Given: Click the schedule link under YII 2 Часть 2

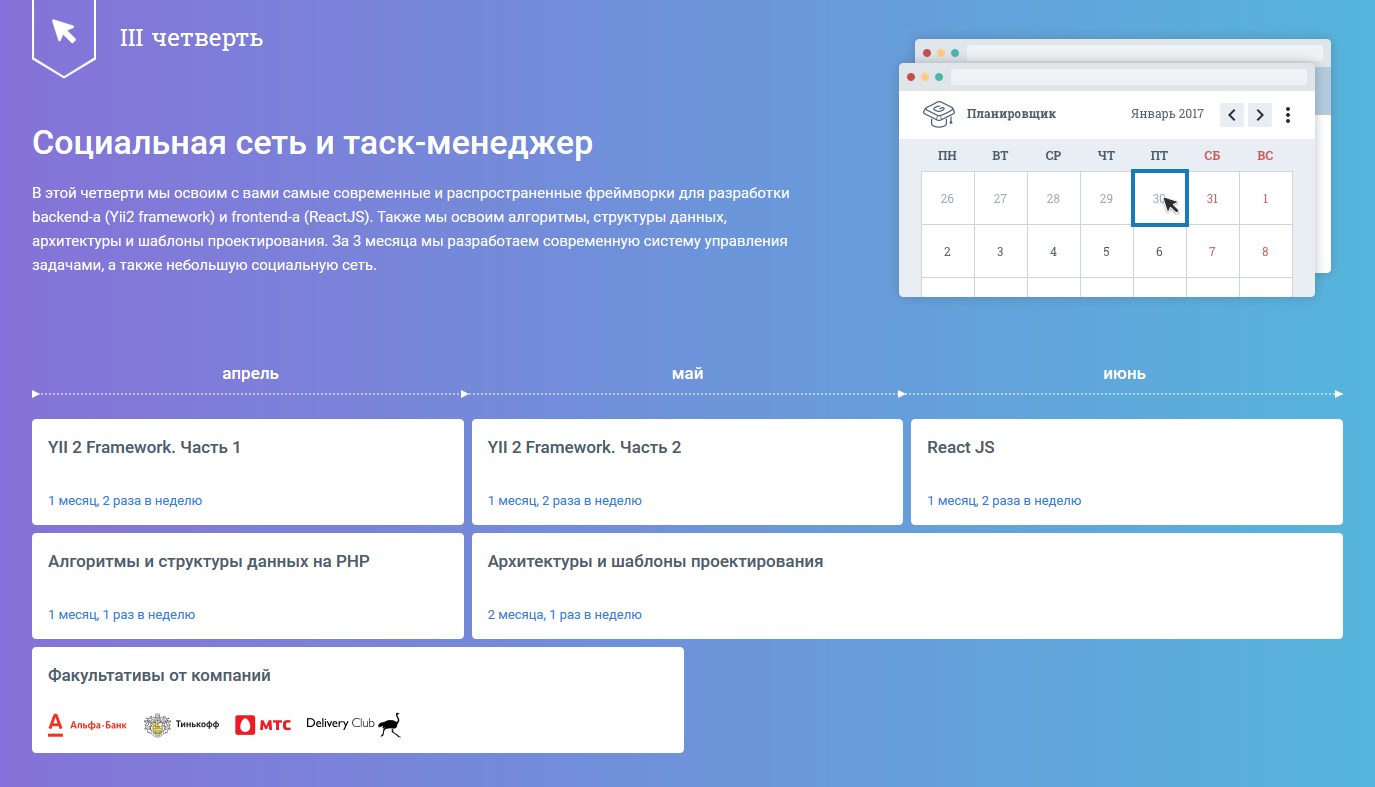Looking at the screenshot, I should point(564,500).
